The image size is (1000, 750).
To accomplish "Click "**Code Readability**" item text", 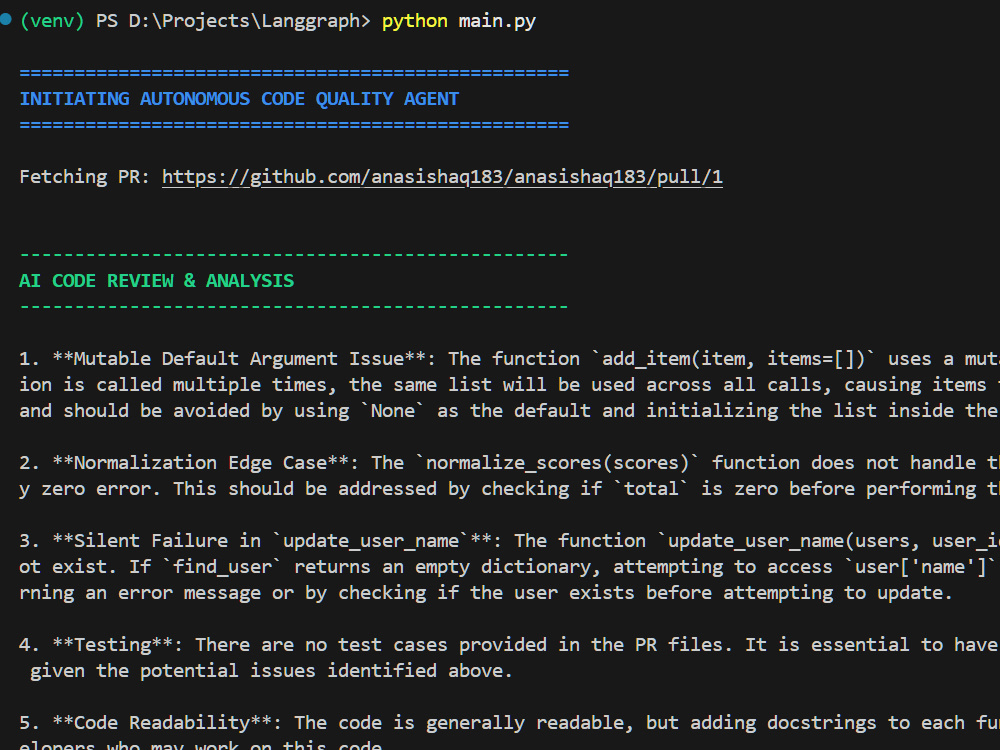I will [x=163, y=723].
